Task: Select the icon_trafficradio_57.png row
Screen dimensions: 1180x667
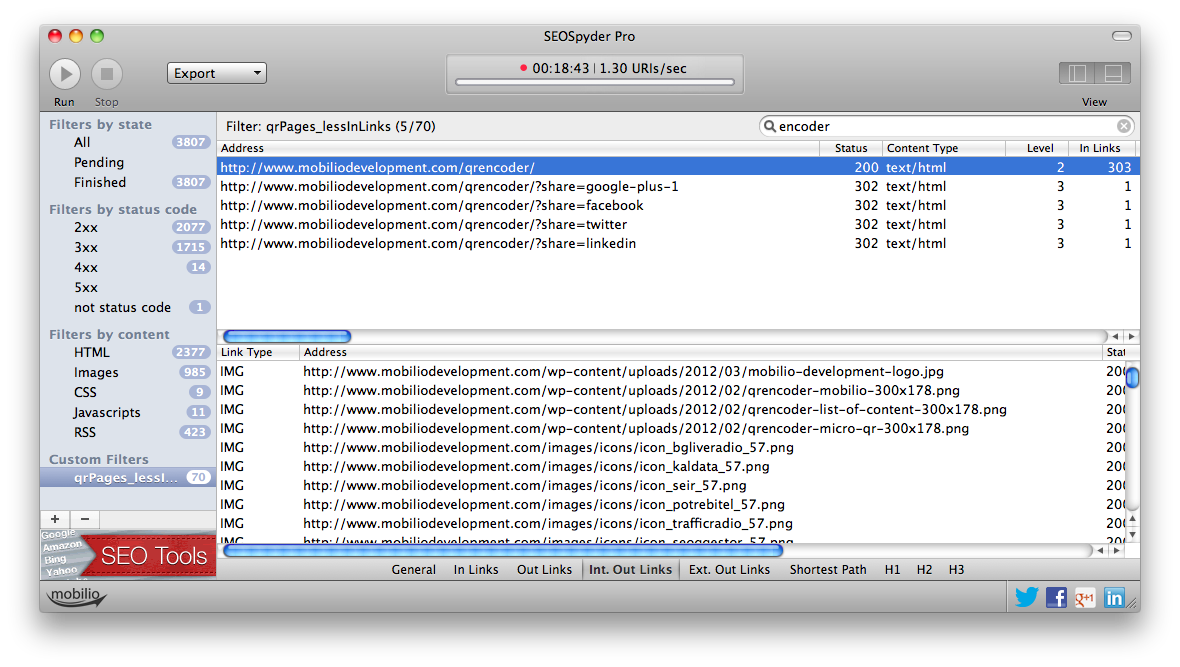Action: [671, 523]
